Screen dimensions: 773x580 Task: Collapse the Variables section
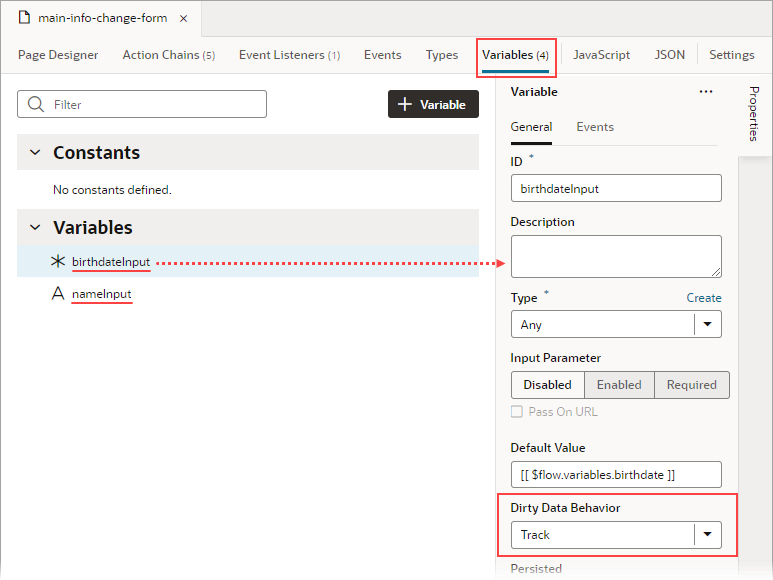point(35,227)
